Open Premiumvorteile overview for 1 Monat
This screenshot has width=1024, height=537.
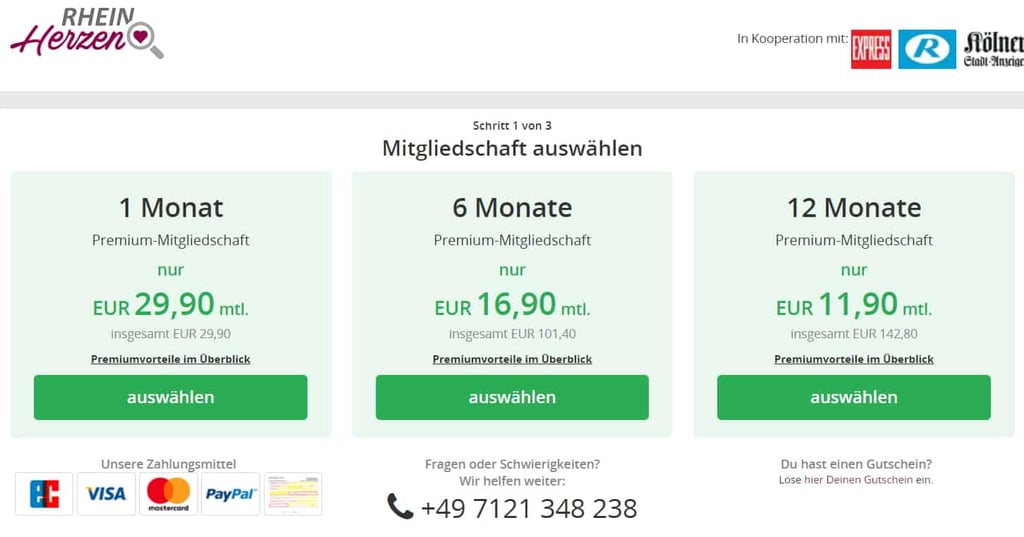click(170, 359)
